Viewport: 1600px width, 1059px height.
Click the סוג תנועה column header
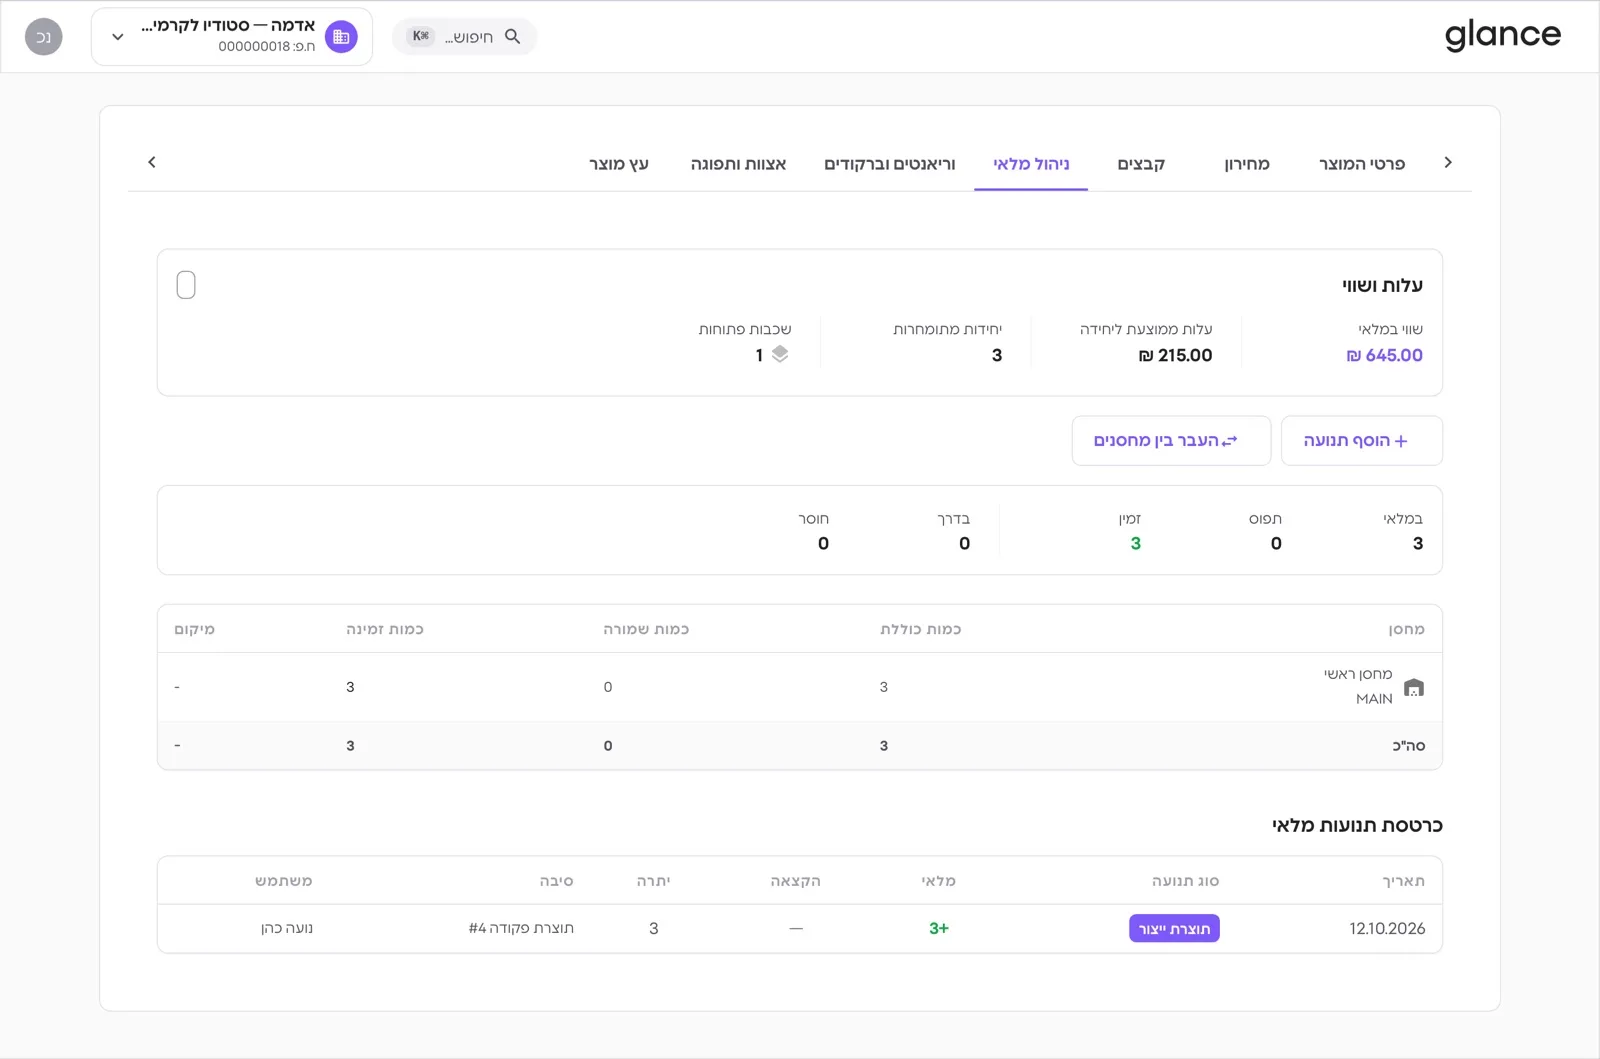coord(1185,881)
